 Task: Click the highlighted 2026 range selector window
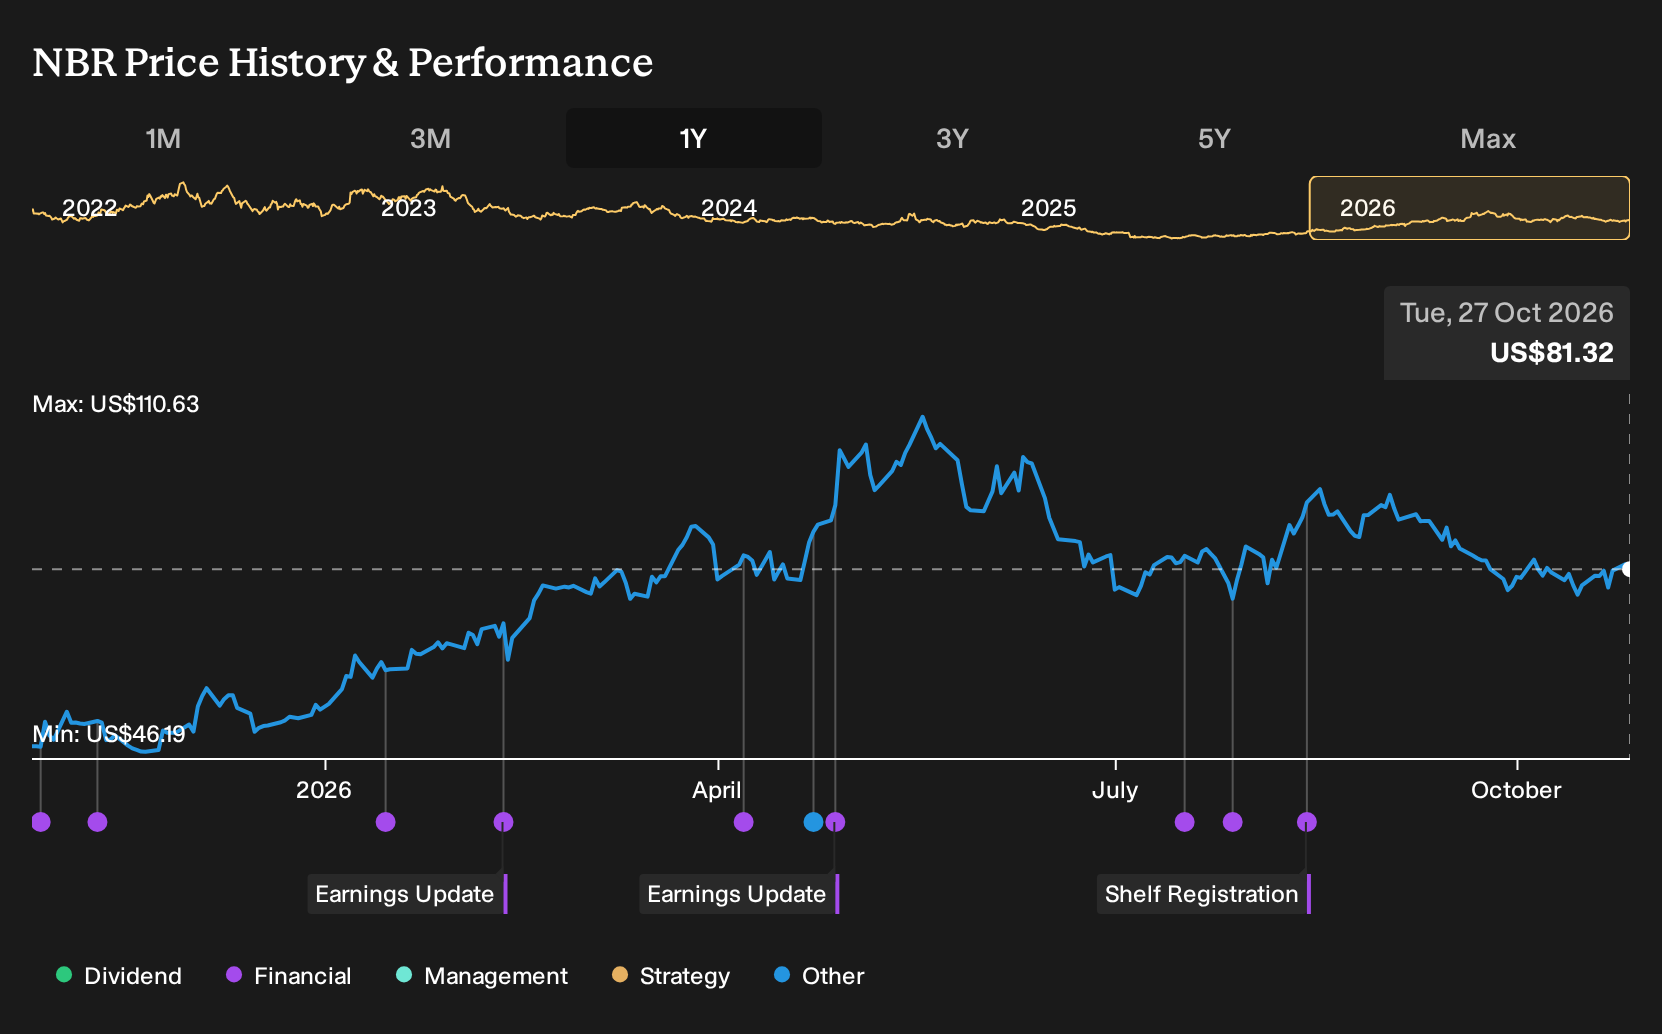point(1469,208)
